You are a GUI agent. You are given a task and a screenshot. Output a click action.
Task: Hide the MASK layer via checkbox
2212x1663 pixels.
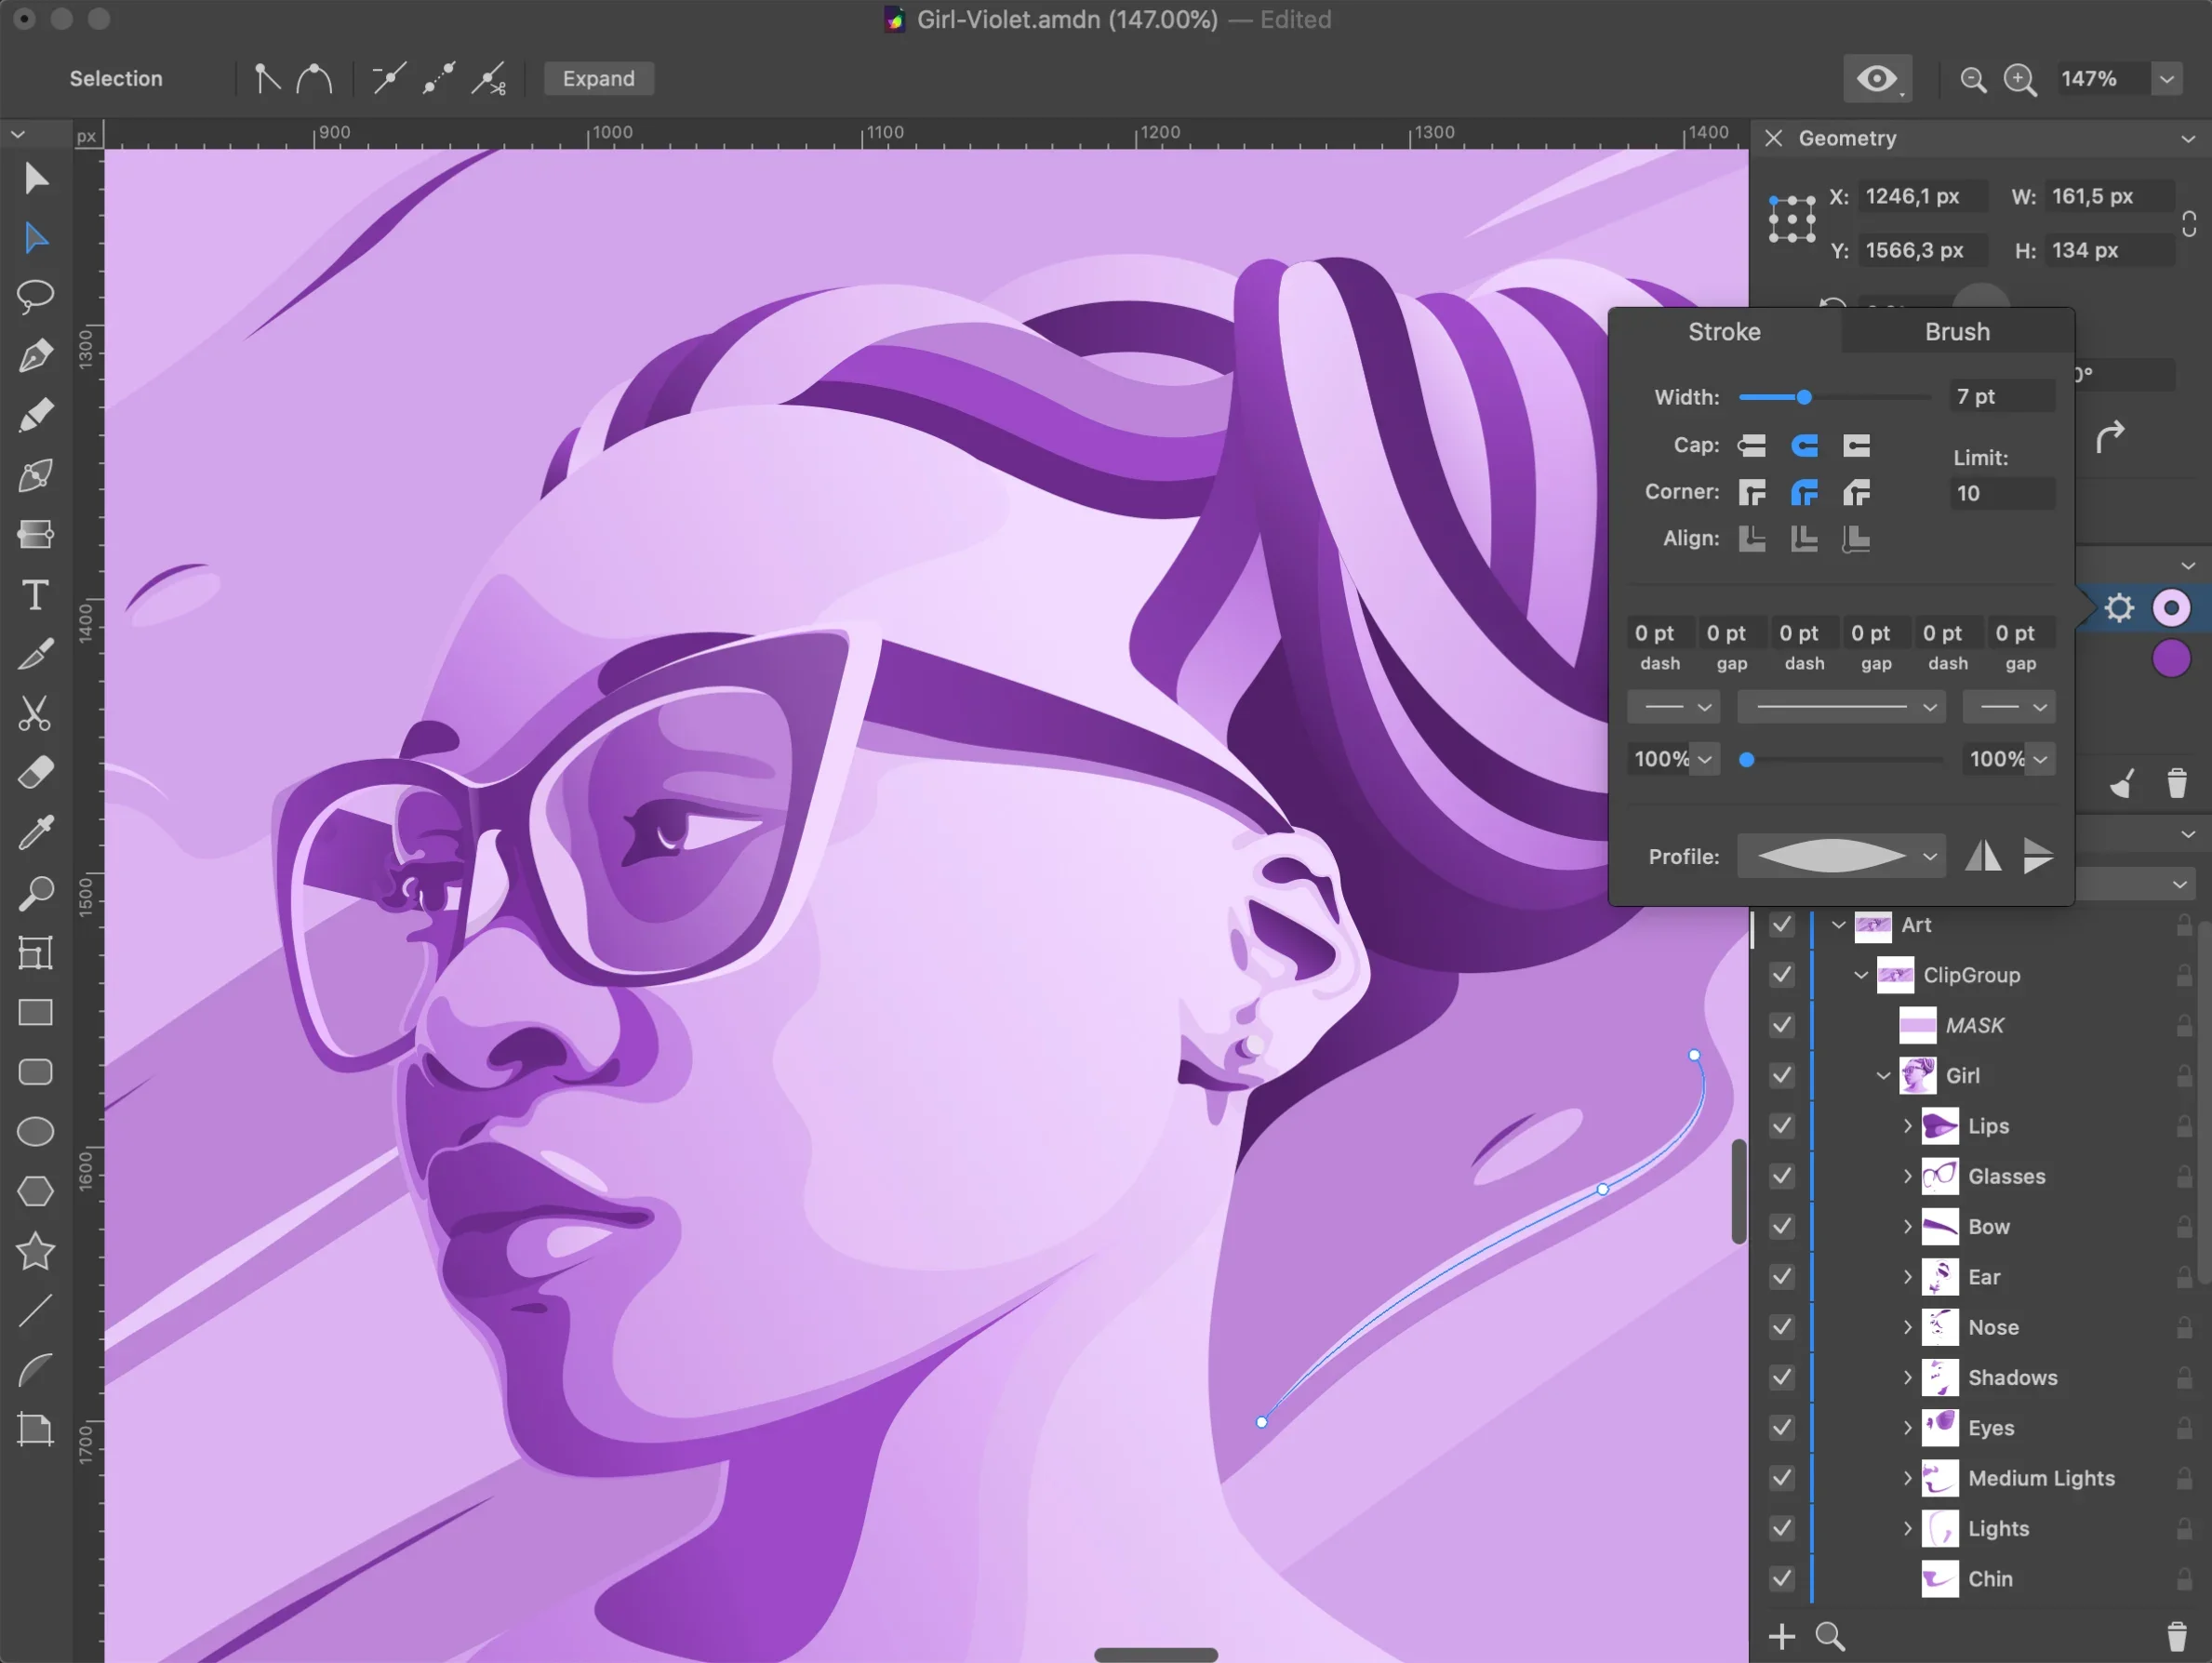pos(1782,1025)
